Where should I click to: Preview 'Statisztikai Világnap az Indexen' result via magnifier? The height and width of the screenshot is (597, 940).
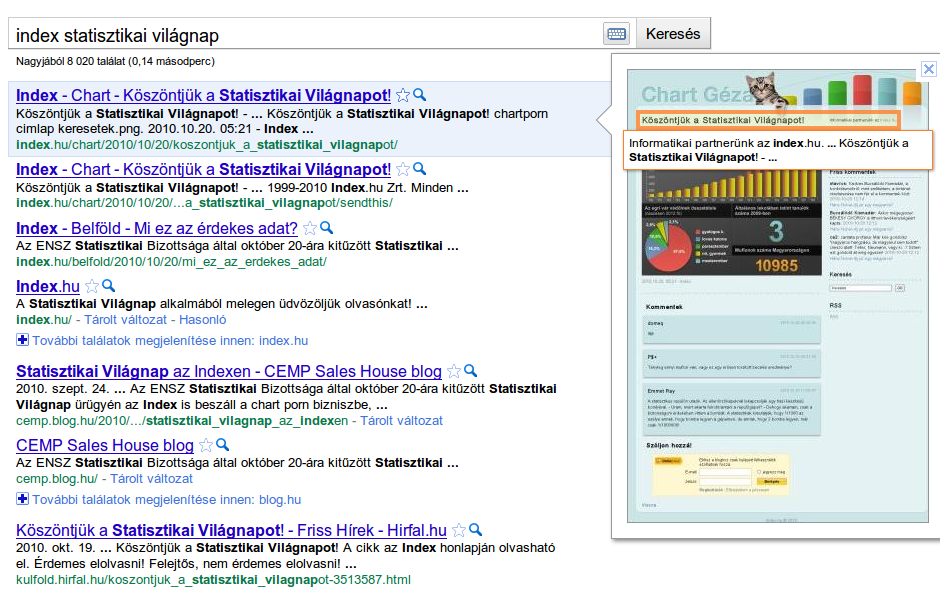471,371
